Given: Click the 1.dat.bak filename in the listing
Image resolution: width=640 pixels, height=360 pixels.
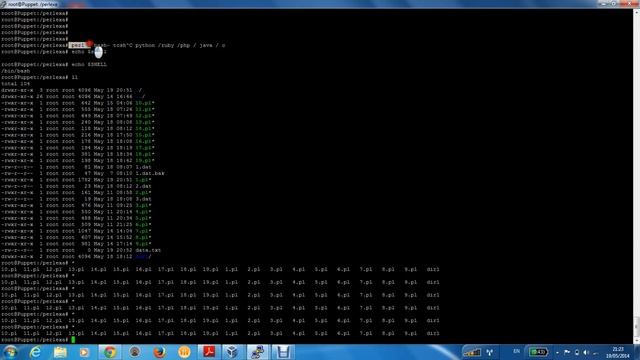Looking at the screenshot, I should tap(150, 173).
